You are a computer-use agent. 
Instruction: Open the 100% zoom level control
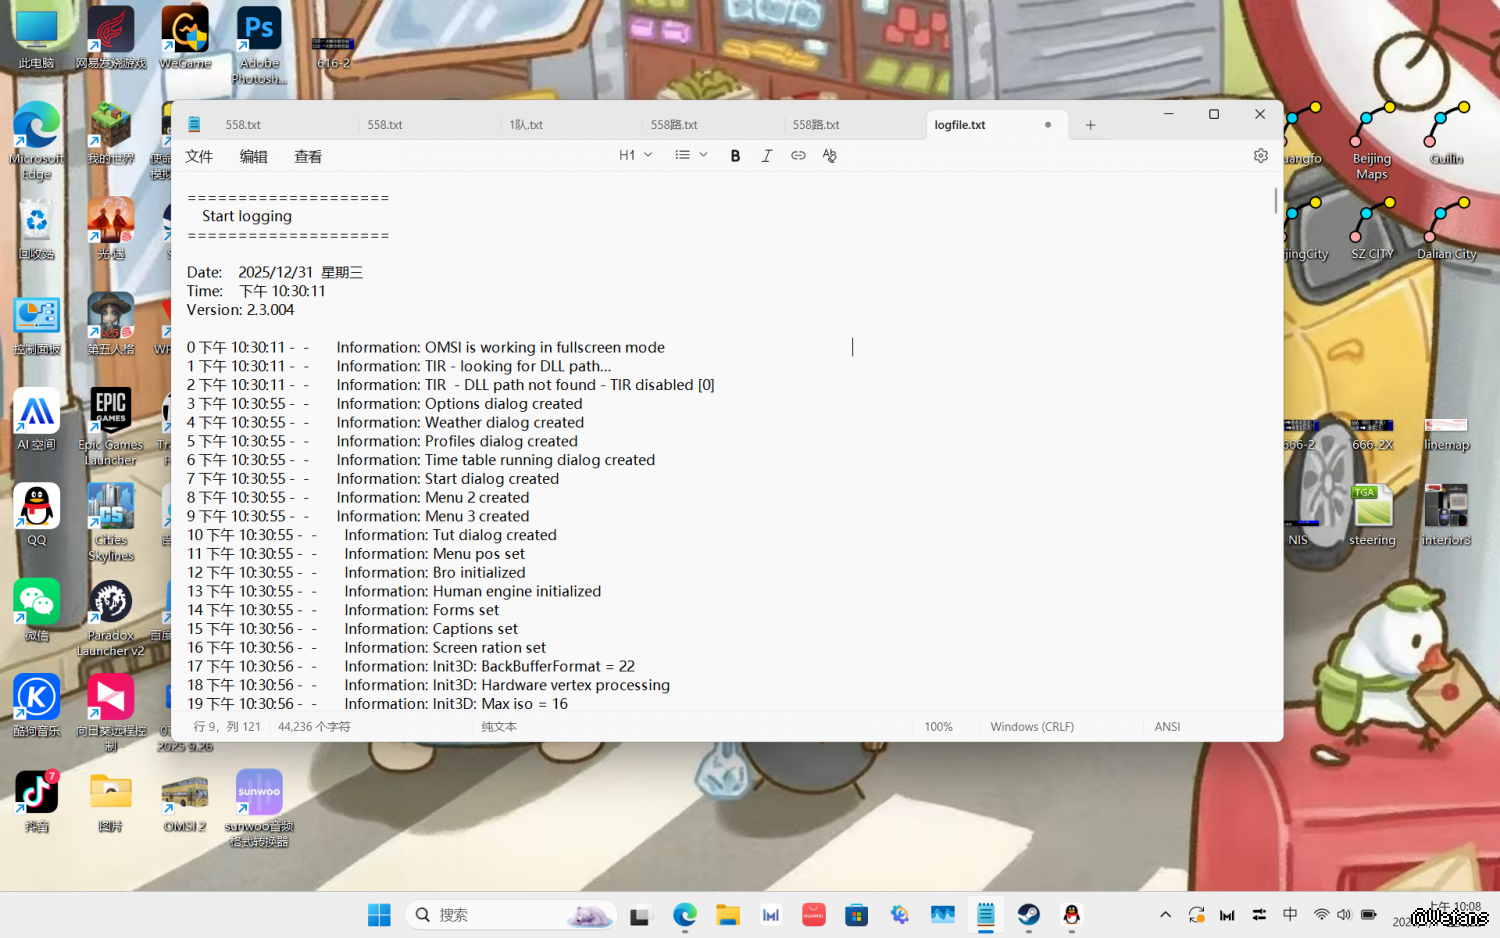coord(939,727)
